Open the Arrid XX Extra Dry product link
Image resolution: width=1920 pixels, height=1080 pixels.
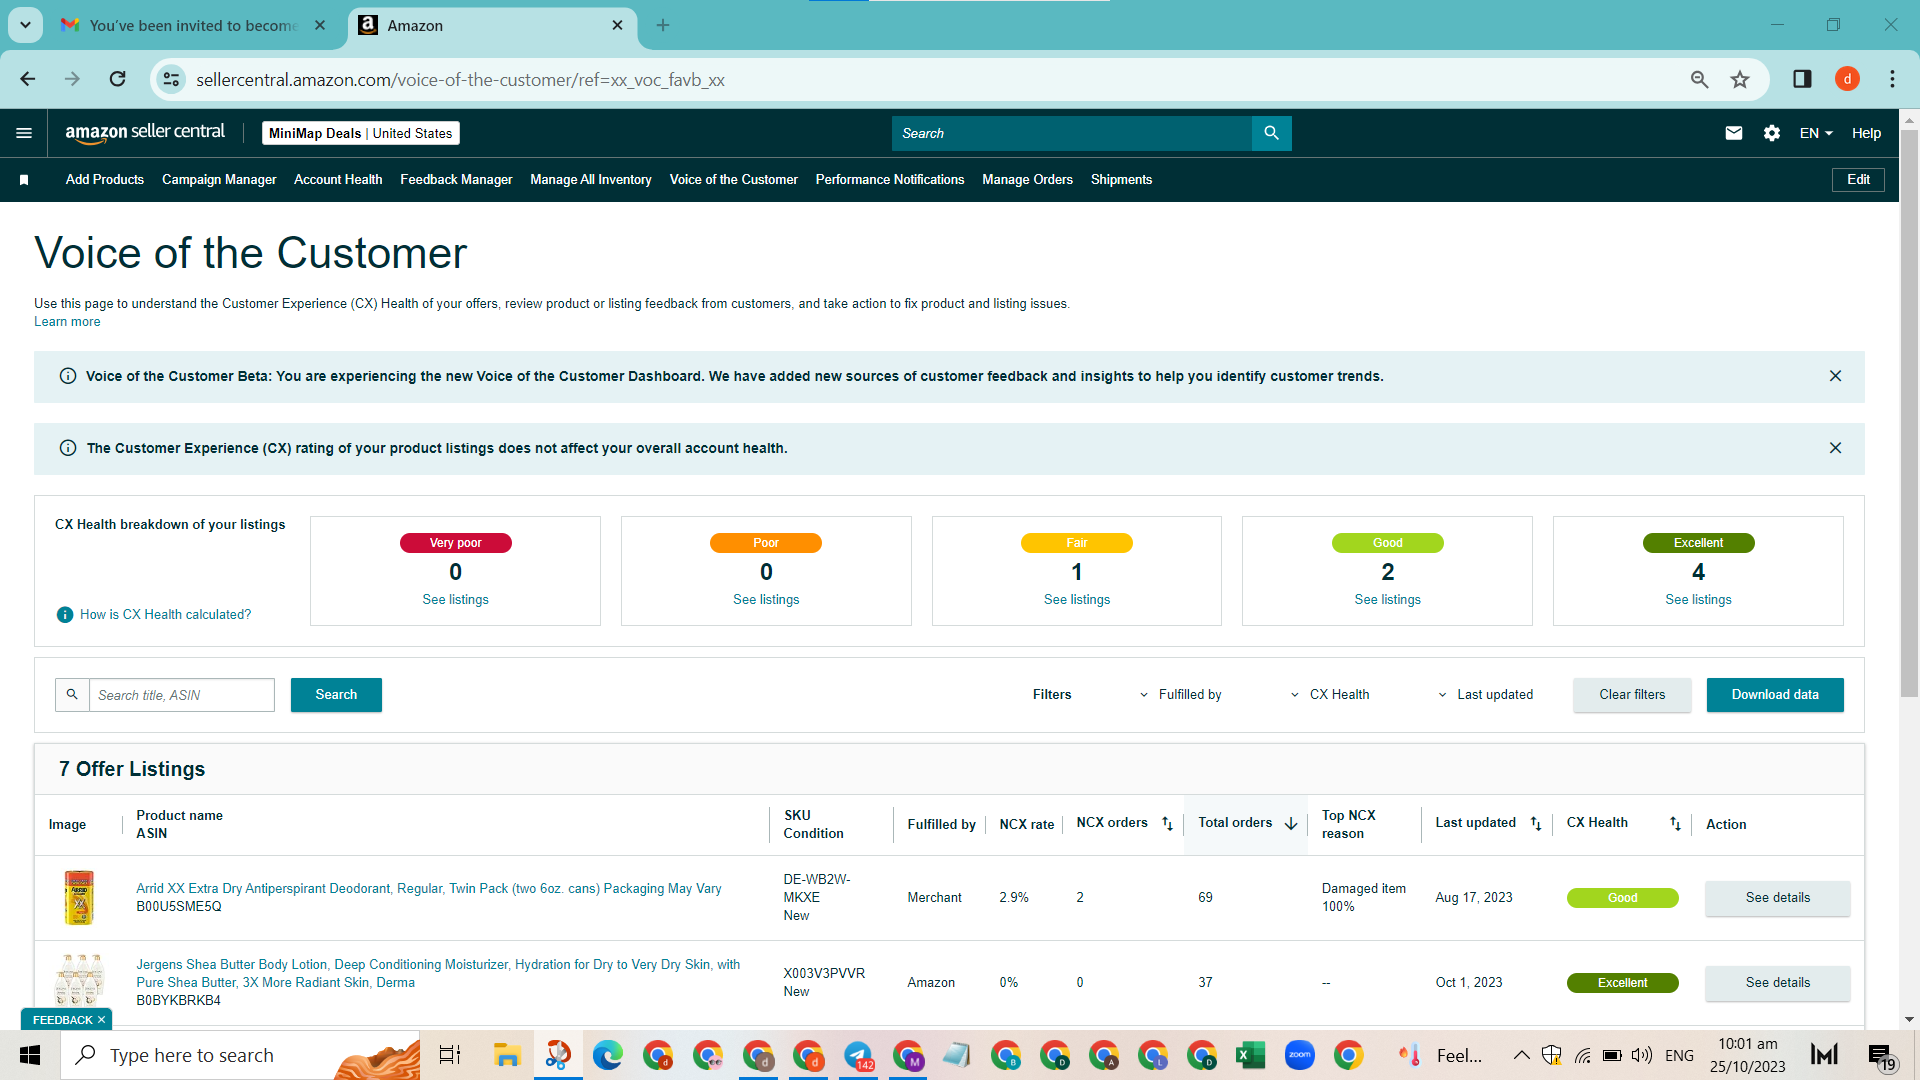429,889
